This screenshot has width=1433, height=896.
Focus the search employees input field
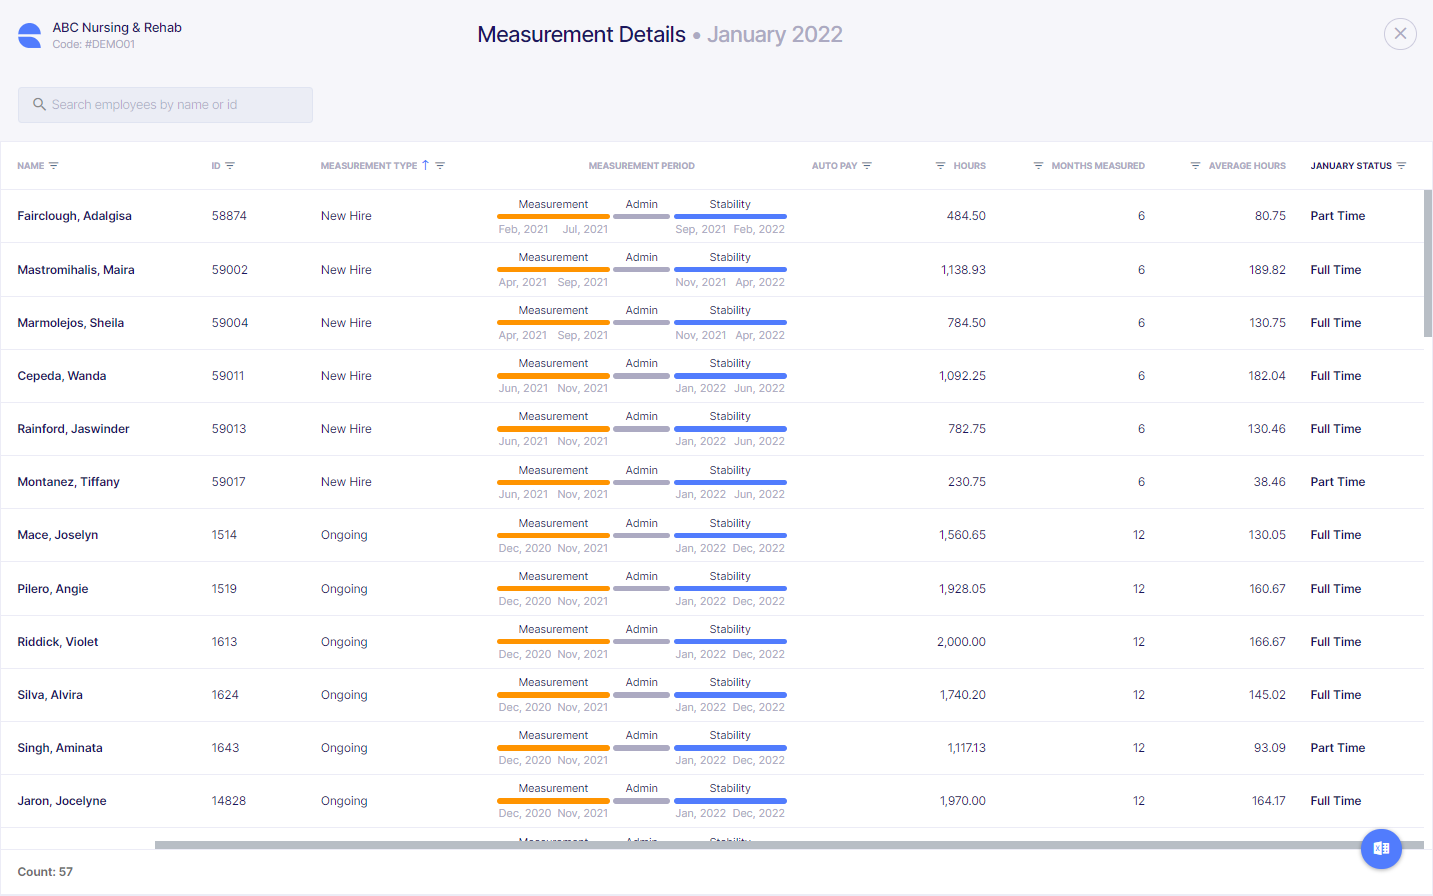[165, 105]
